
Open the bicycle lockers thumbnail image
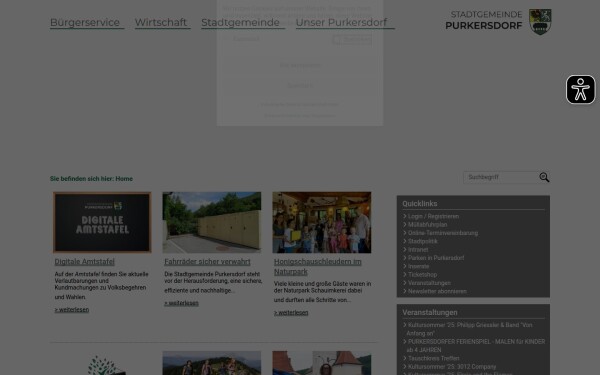(x=212, y=222)
